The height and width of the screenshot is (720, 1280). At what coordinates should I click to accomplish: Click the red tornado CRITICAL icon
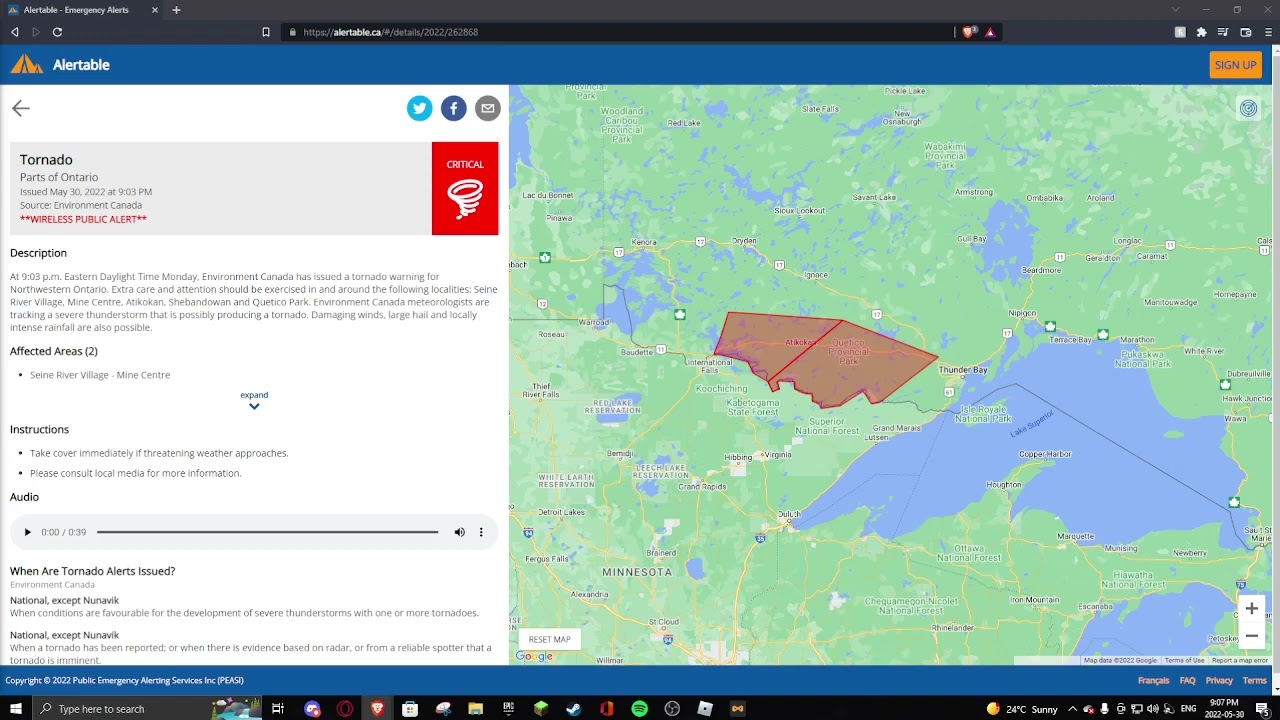(465, 188)
